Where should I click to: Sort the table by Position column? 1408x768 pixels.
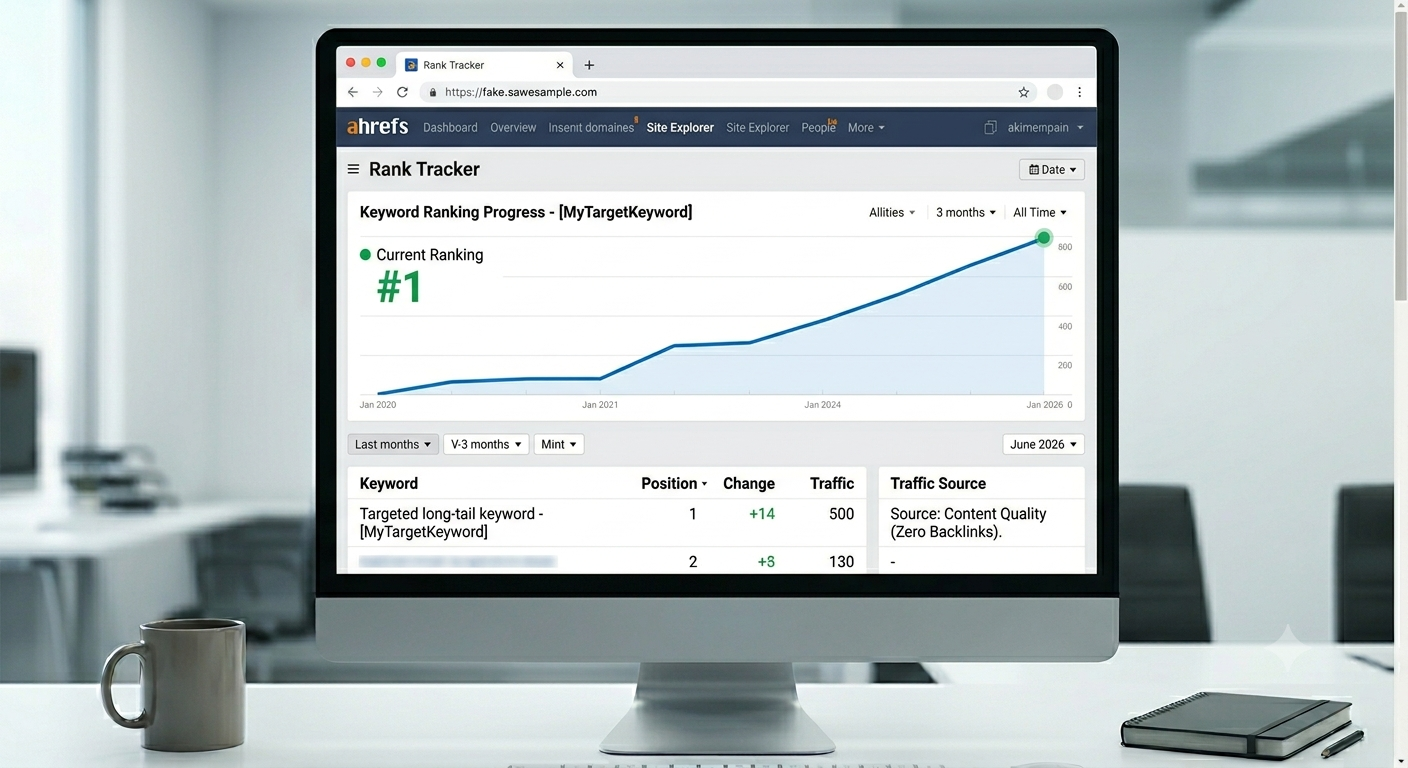674,483
